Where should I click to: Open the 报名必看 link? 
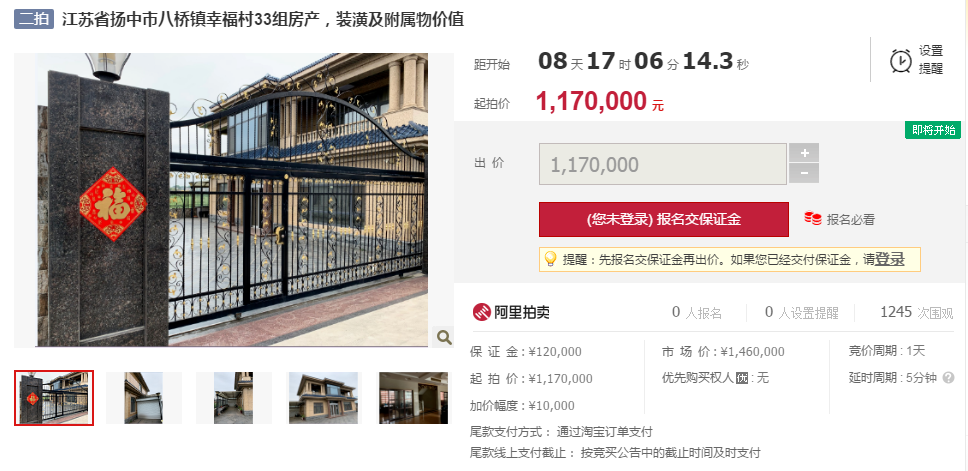click(851, 219)
